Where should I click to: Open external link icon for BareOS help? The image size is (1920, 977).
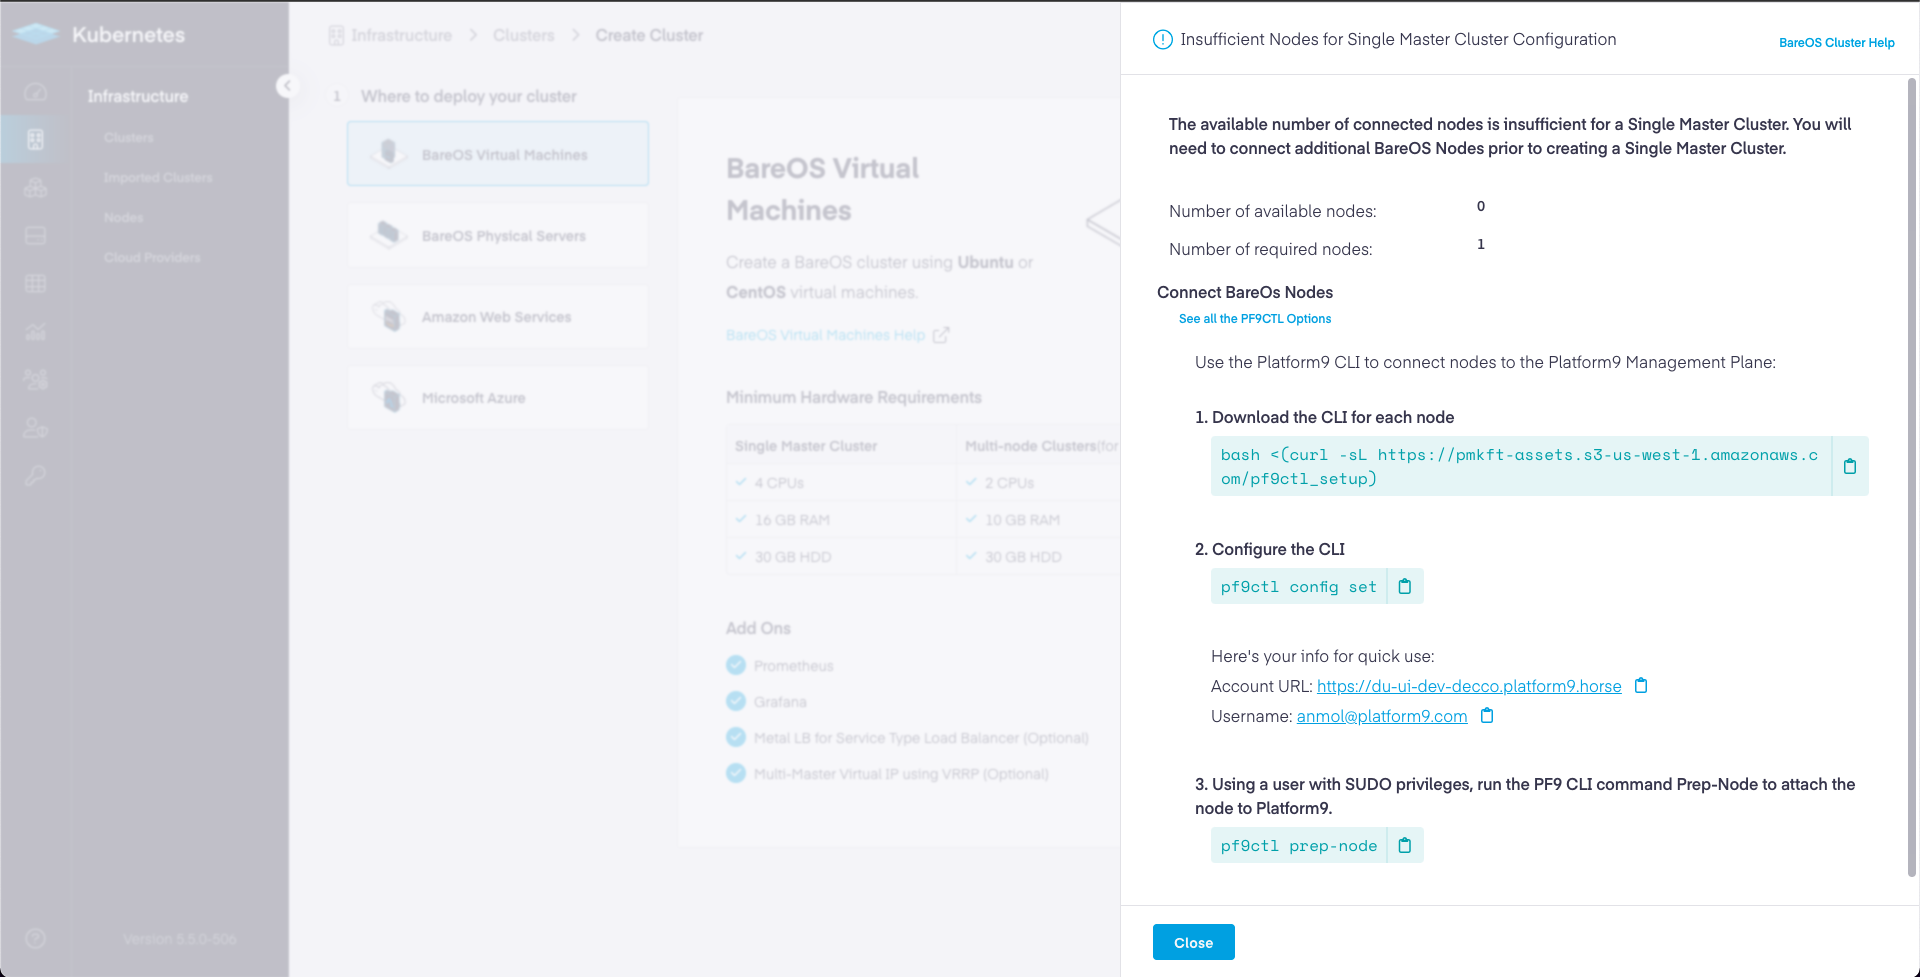click(940, 335)
